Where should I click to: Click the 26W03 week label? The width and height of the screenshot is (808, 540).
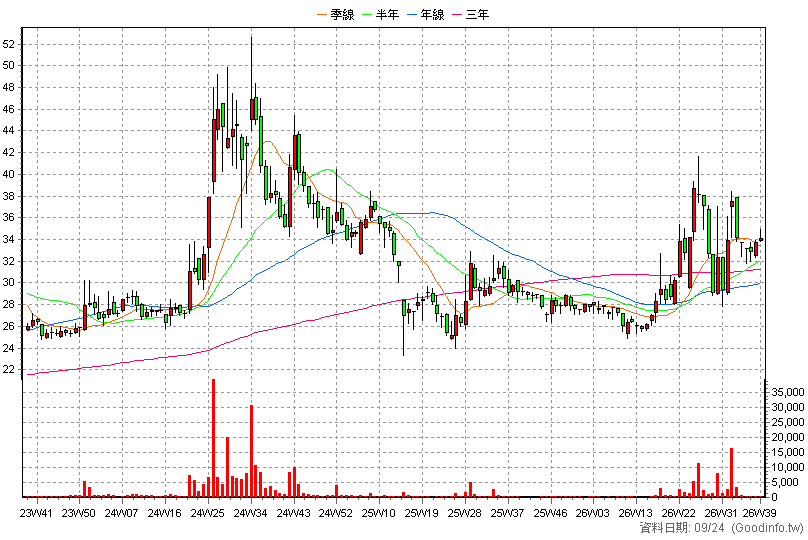click(593, 513)
